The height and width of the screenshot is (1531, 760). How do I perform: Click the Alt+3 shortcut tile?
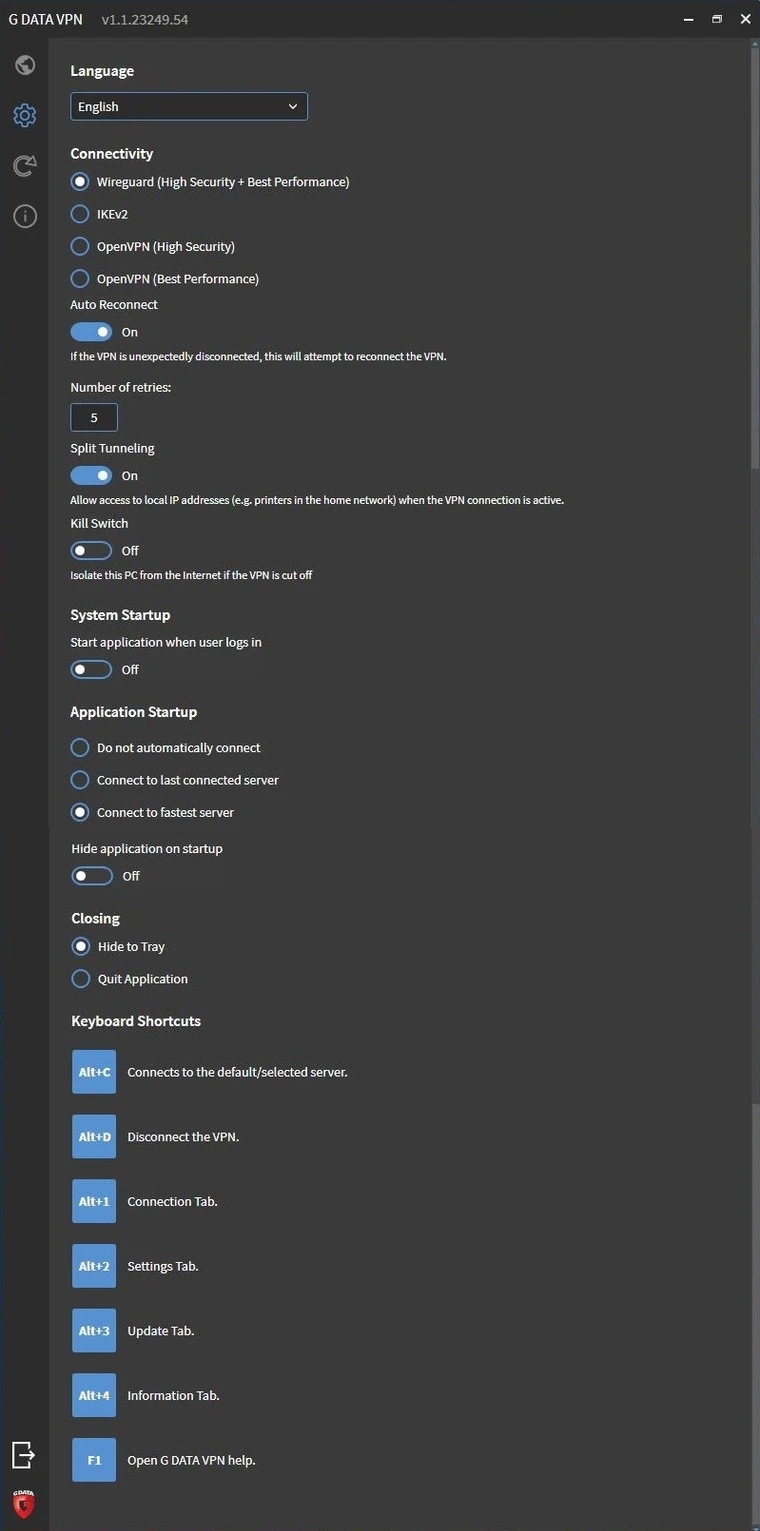click(94, 1331)
